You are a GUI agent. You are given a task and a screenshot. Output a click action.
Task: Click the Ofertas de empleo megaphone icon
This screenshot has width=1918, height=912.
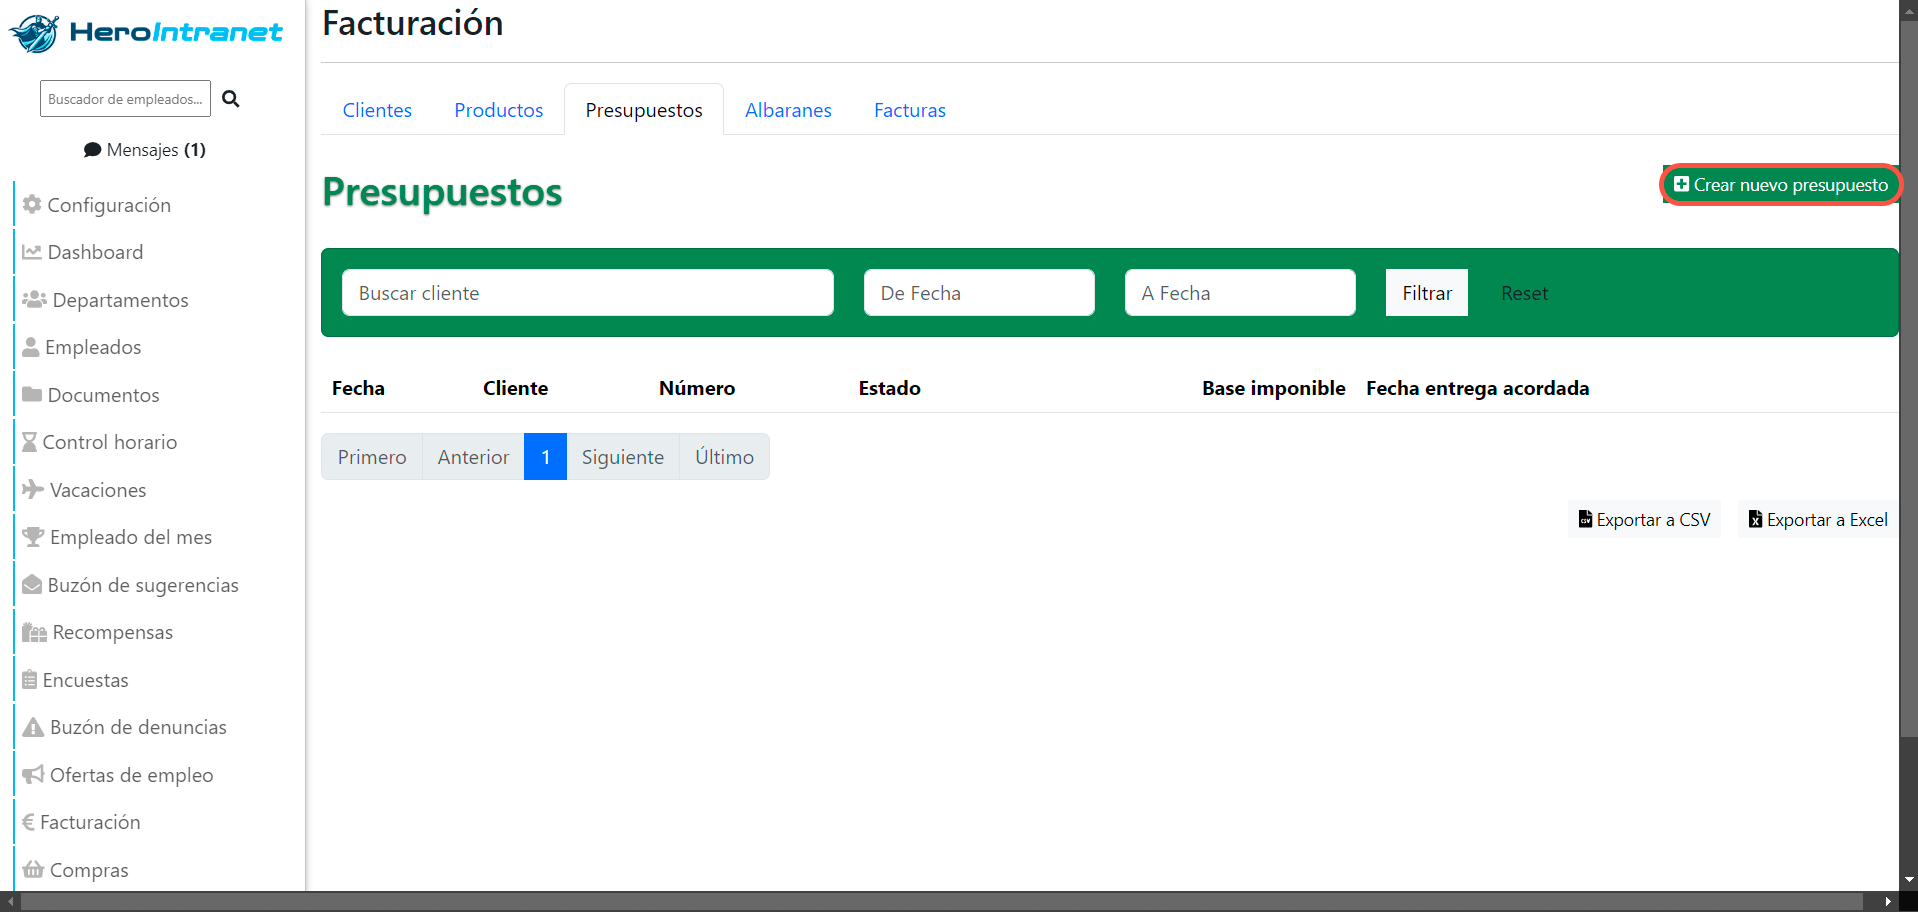[x=33, y=775]
